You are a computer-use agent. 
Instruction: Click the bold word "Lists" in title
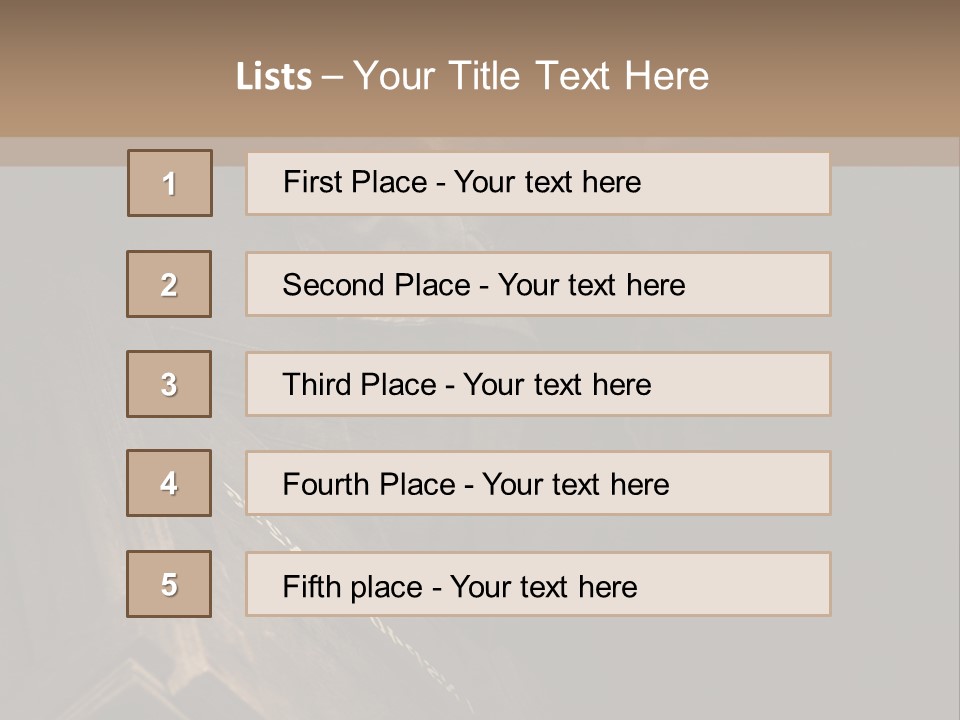[x=274, y=77]
